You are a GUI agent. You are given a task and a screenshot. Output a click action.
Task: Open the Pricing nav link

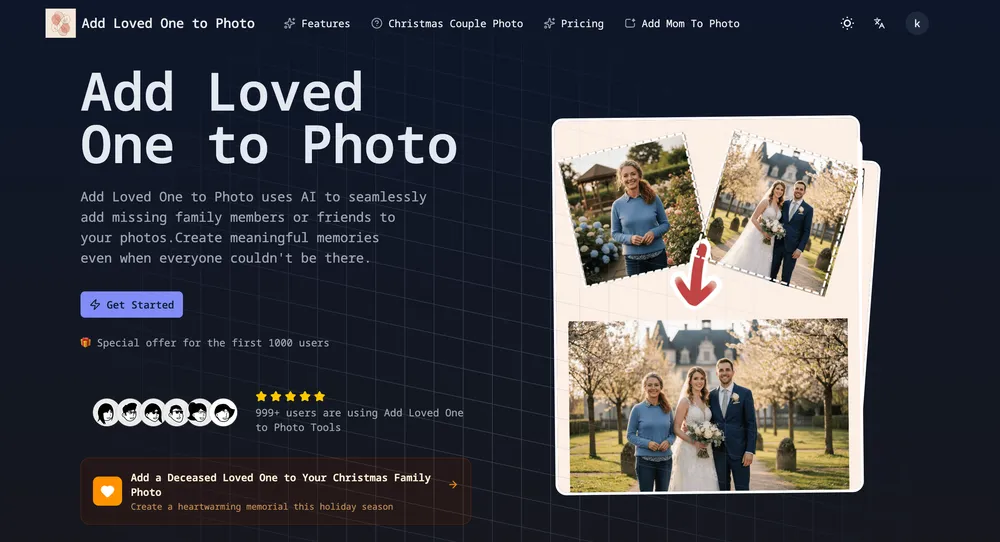tap(574, 23)
